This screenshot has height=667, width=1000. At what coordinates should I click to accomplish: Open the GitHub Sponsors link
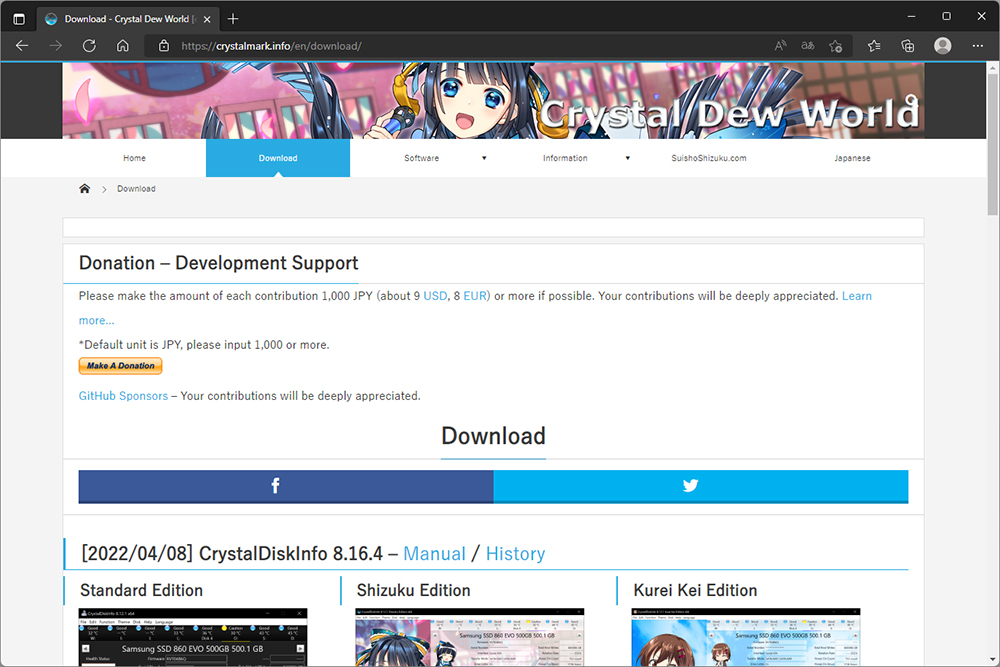(x=123, y=396)
